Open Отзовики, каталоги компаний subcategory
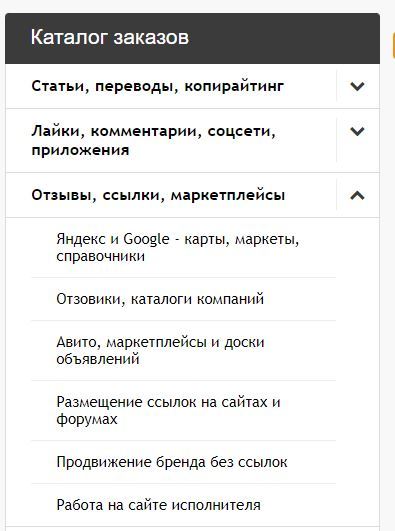 click(160, 299)
